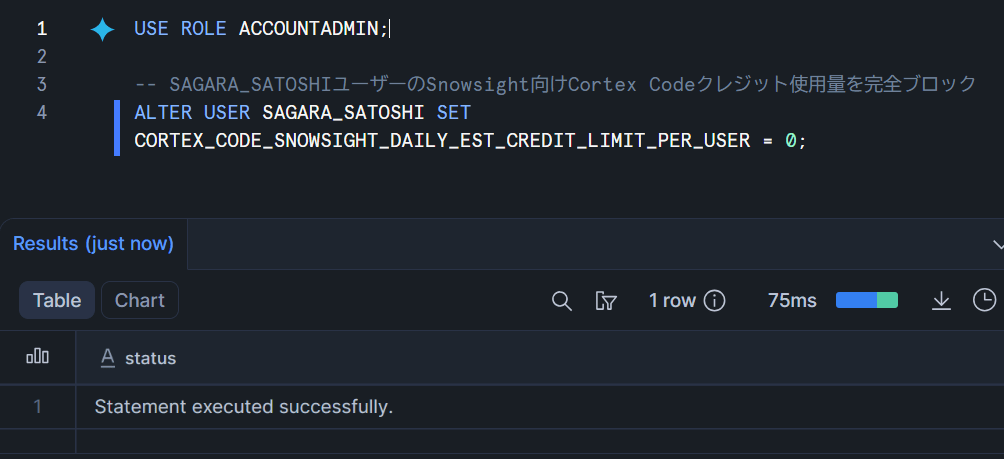Click row number 1 in results grid
Viewport: 1004px width, 459px height.
38,407
